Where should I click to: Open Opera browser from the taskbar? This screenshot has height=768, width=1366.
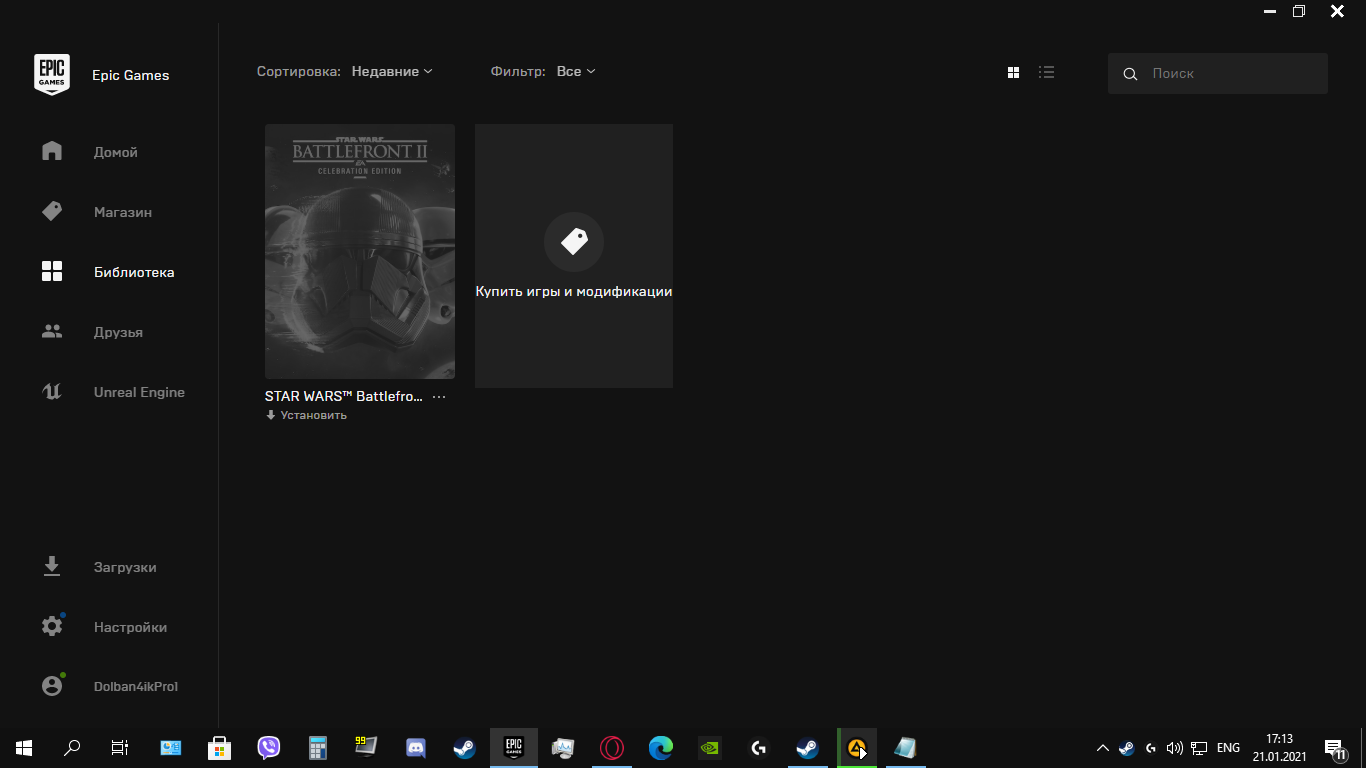612,747
